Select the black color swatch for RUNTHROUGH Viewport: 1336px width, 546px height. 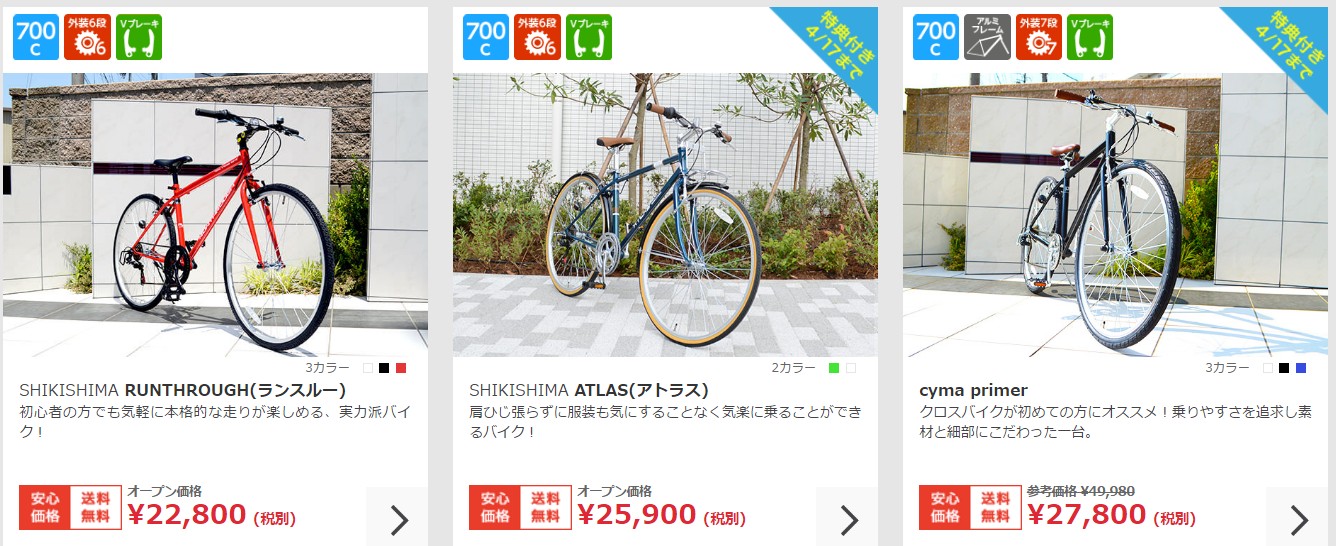384,368
